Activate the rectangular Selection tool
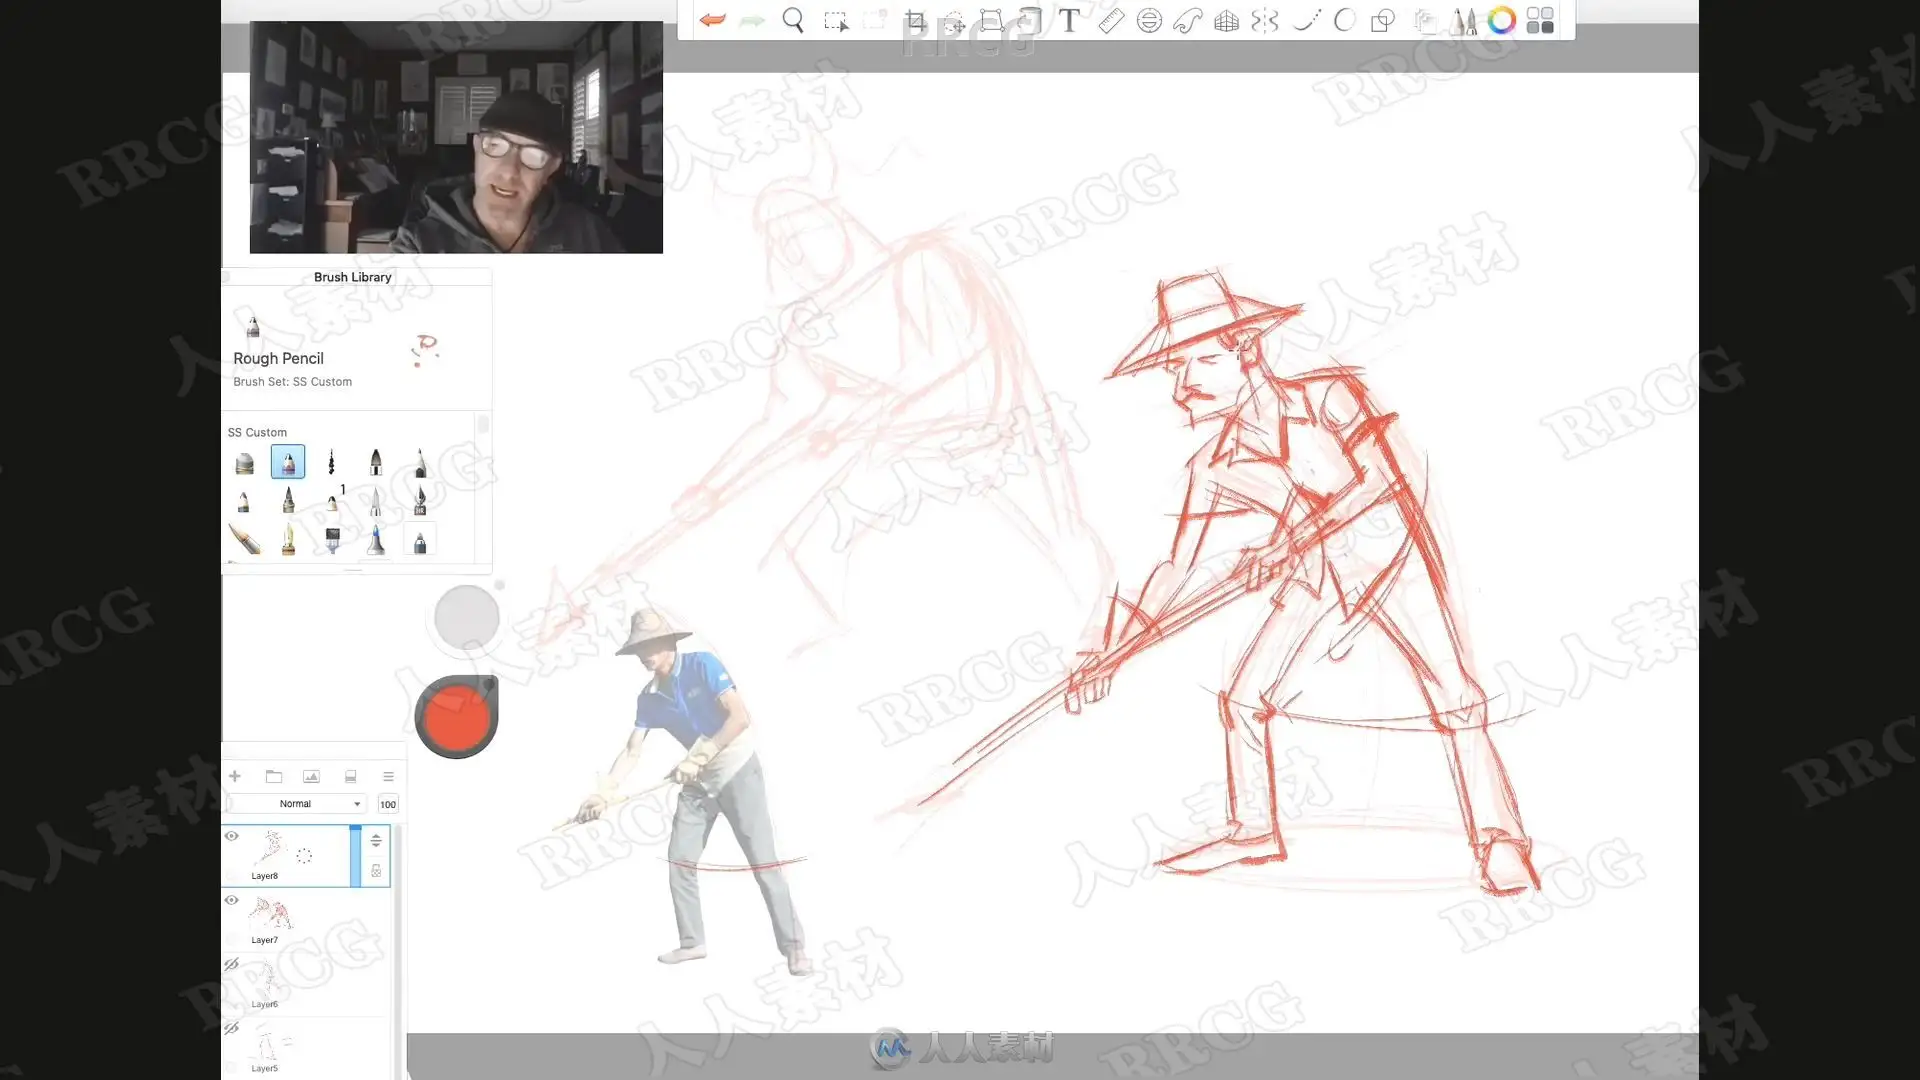This screenshot has height=1080, width=1920. coord(835,20)
